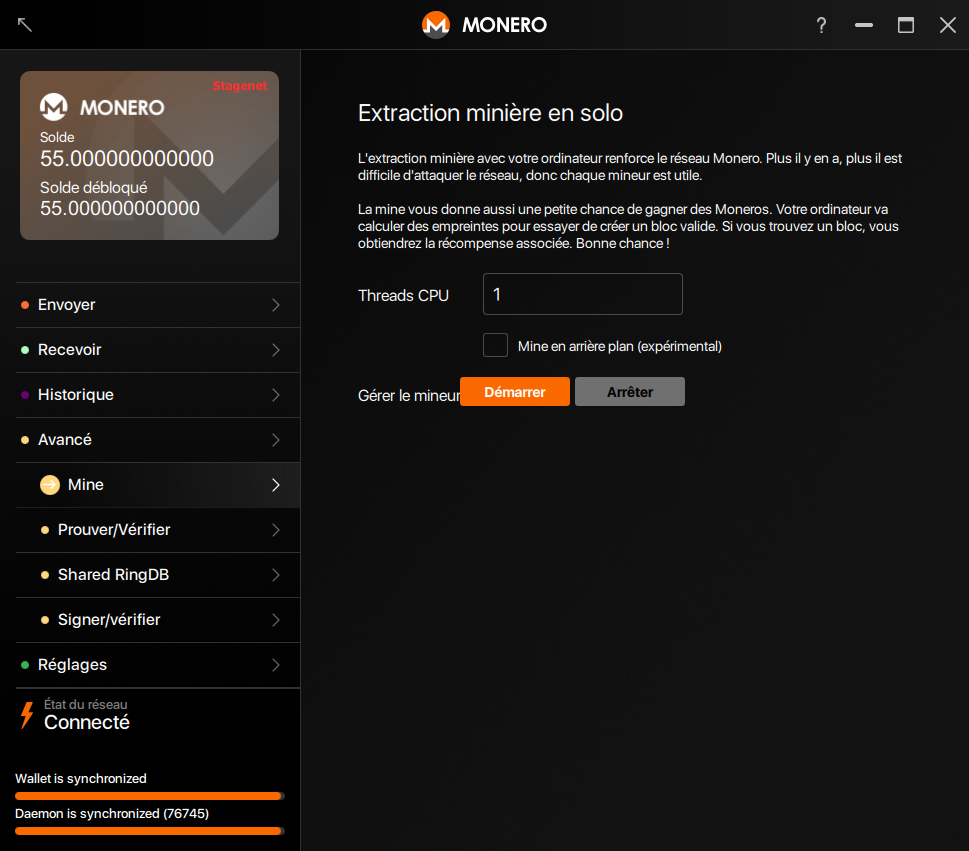Click the yellow dot beside Avancé
Image resolution: width=969 pixels, height=851 pixels.
click(25, 440)
